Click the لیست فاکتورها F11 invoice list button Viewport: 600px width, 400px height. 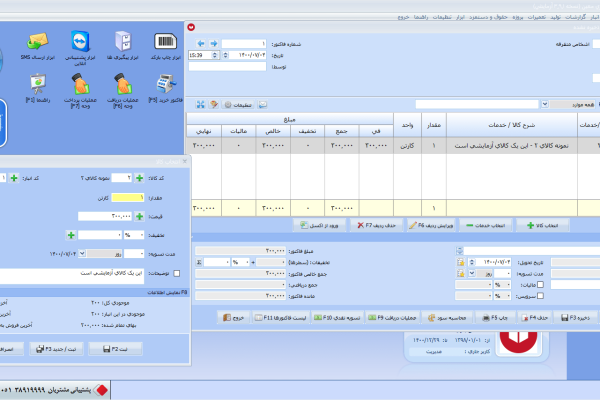[x=281, y=318]
